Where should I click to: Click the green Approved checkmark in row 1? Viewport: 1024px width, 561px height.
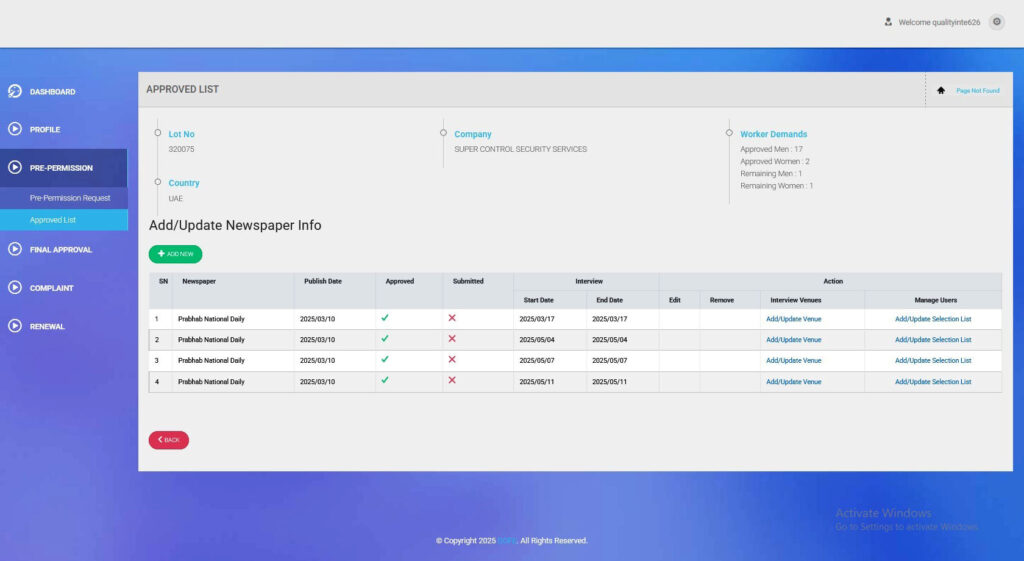(385, 318)
